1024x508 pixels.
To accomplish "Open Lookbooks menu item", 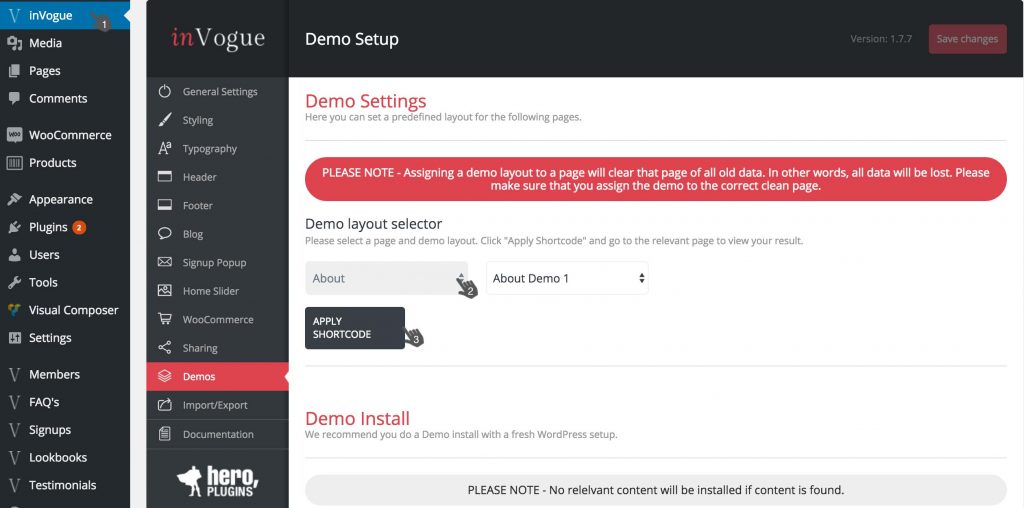I will [x=65, y=458].
